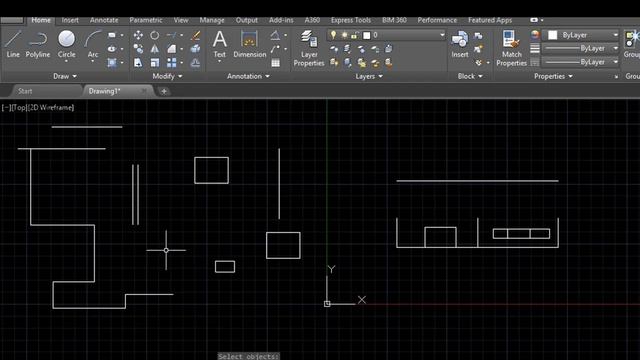Create new drawing with plus tab
Viewport: 640px width, 360px height.
coord(164,91)
